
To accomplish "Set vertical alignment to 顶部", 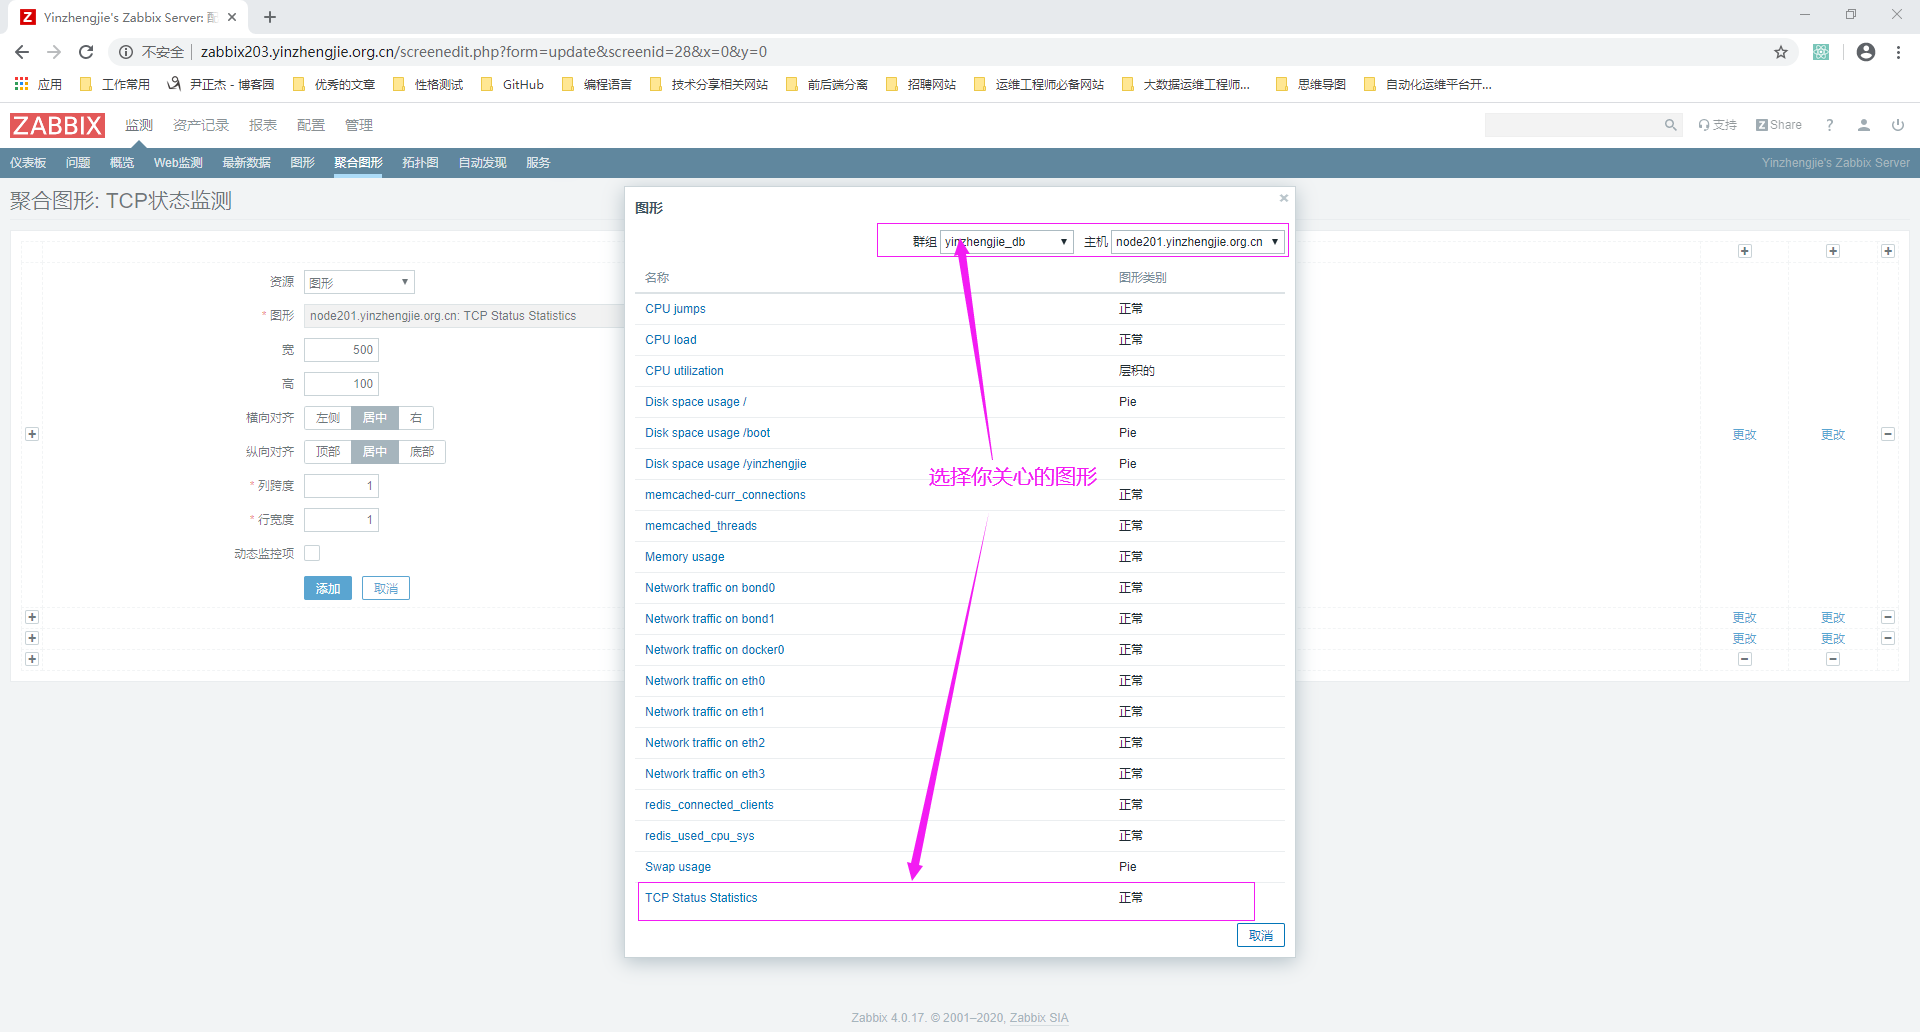I will pos(328,452).
